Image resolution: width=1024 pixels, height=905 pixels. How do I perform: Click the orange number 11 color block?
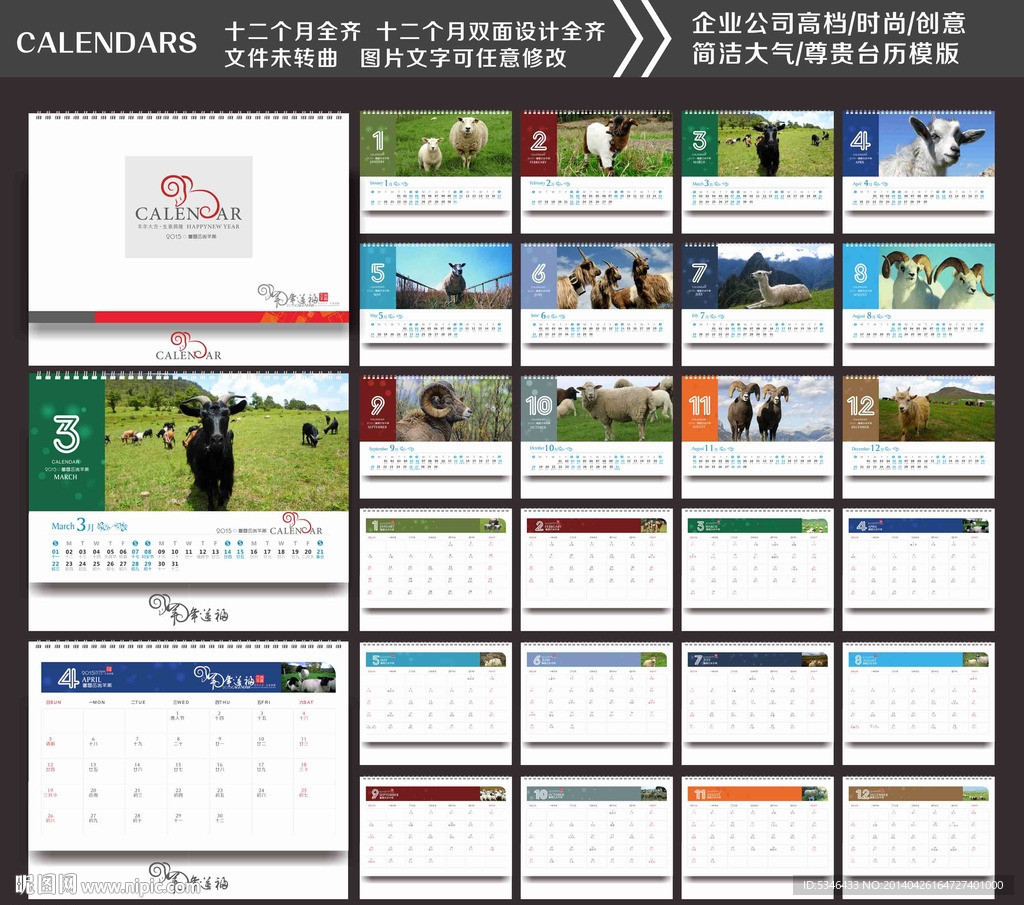[699, 409]
